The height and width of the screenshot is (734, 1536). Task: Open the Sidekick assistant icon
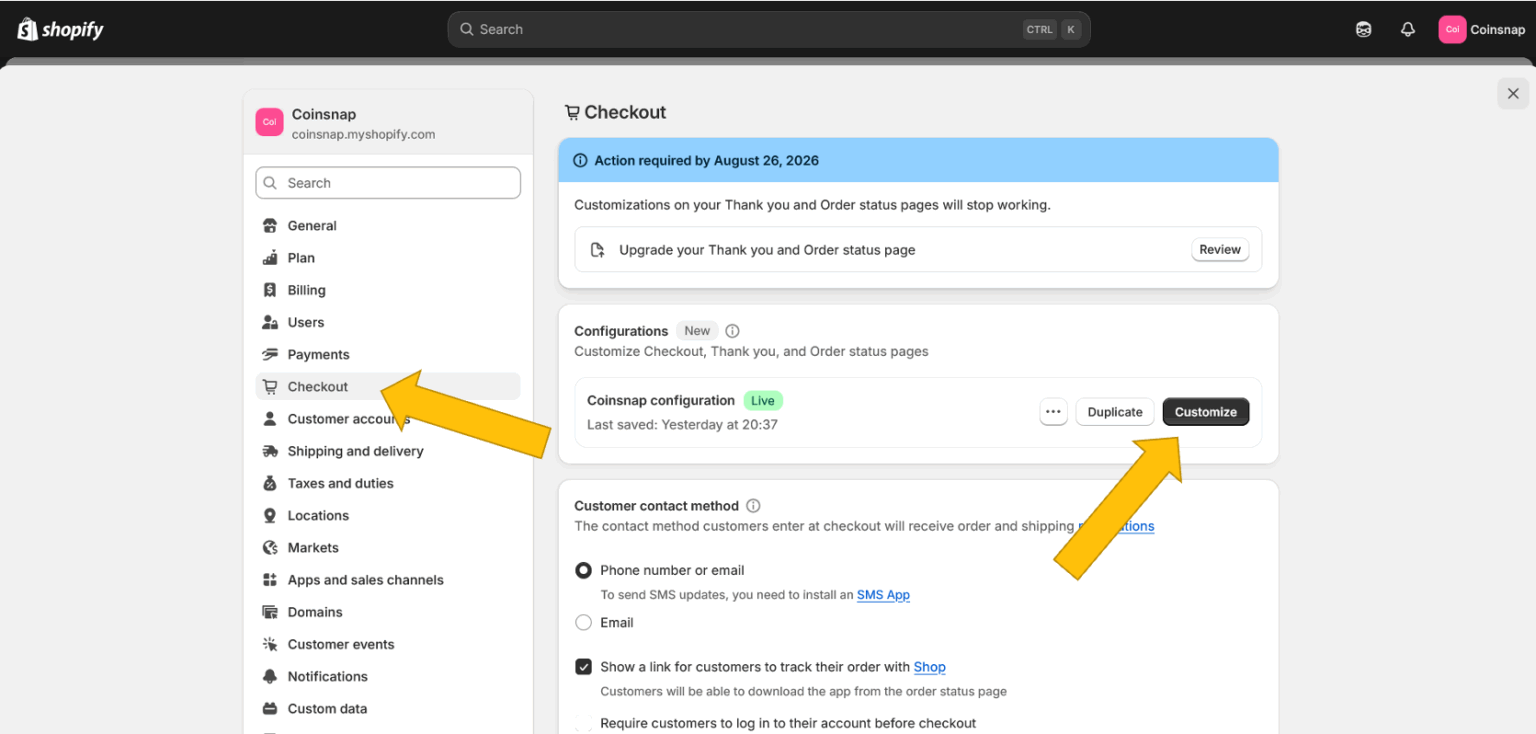tap(1363, 29)
